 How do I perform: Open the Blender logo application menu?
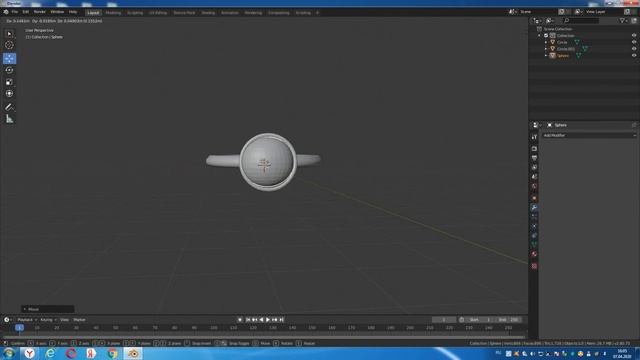pyautogui.click(x=6, y=12)
